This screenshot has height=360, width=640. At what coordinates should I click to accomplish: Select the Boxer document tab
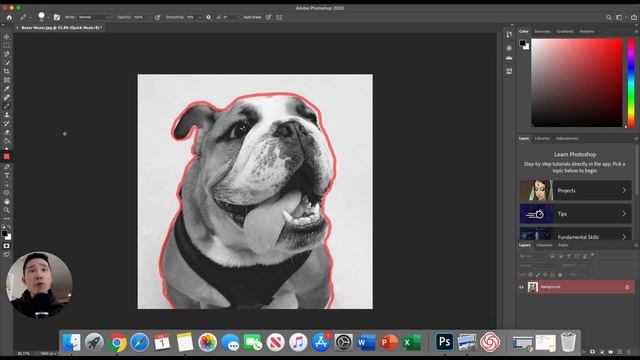coord(60,28)
